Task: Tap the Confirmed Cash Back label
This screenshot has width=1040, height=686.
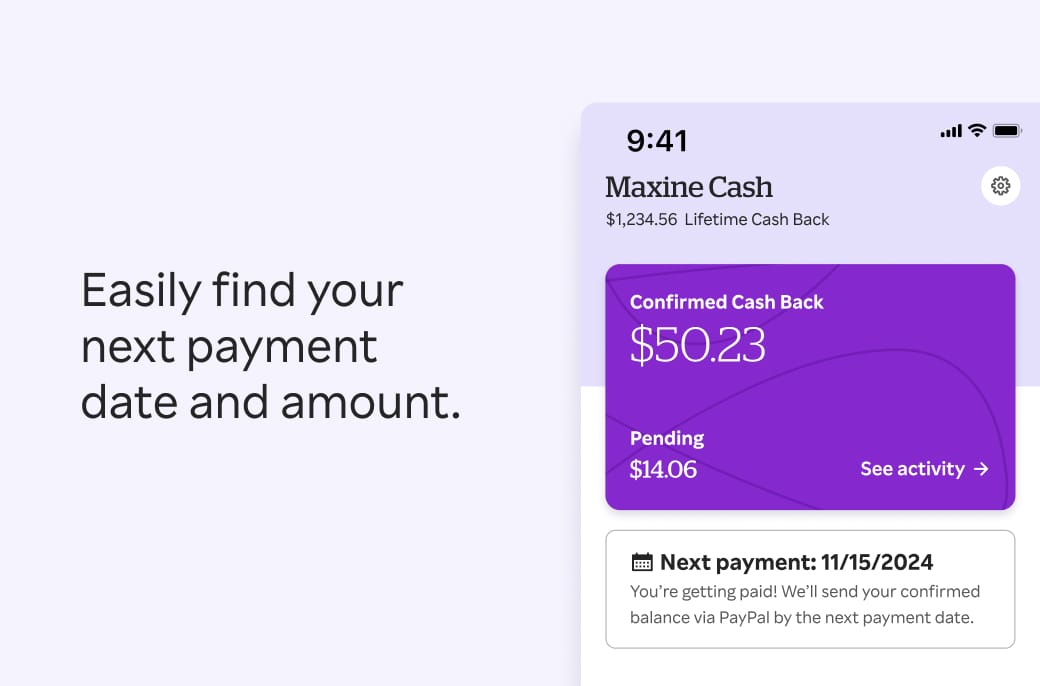Action: (726, 302)
